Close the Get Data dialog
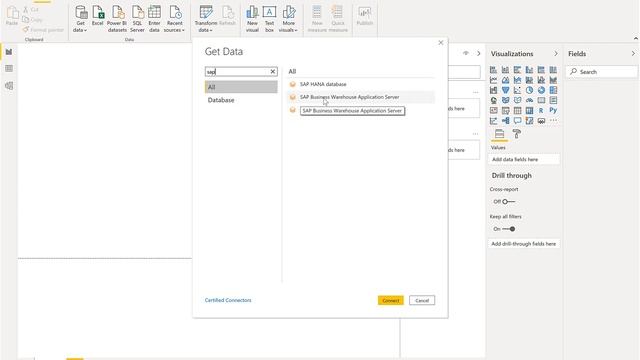 (x=441, y=42)
